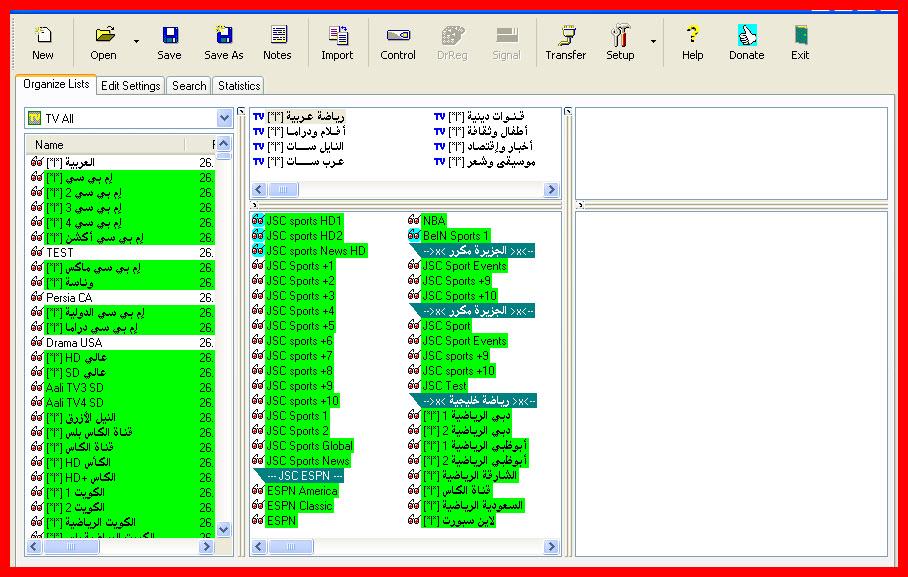The width and height of the screenshot is (908, 577).
Task: Click the TV icon beside قنوات دينية
Action: point(440,116)
